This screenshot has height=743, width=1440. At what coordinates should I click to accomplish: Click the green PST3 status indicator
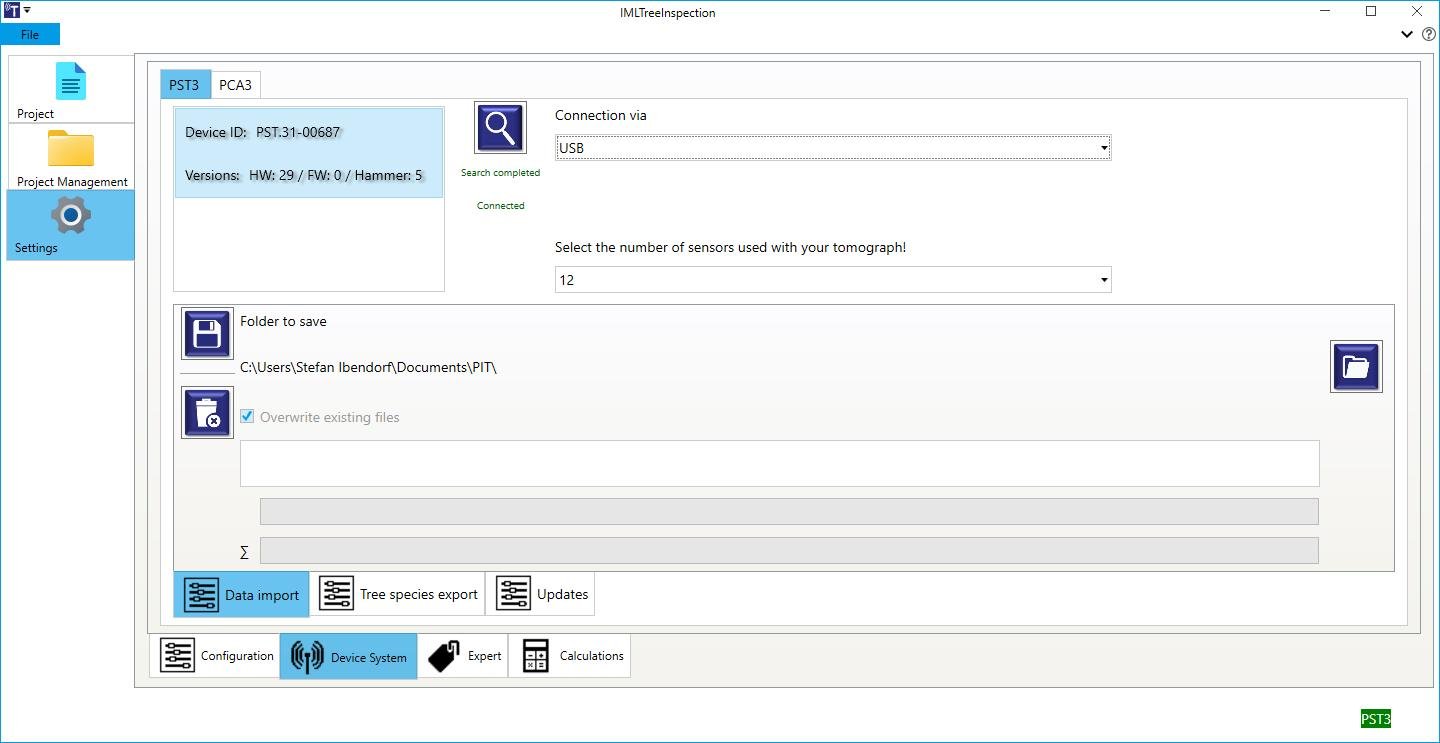1376,718
